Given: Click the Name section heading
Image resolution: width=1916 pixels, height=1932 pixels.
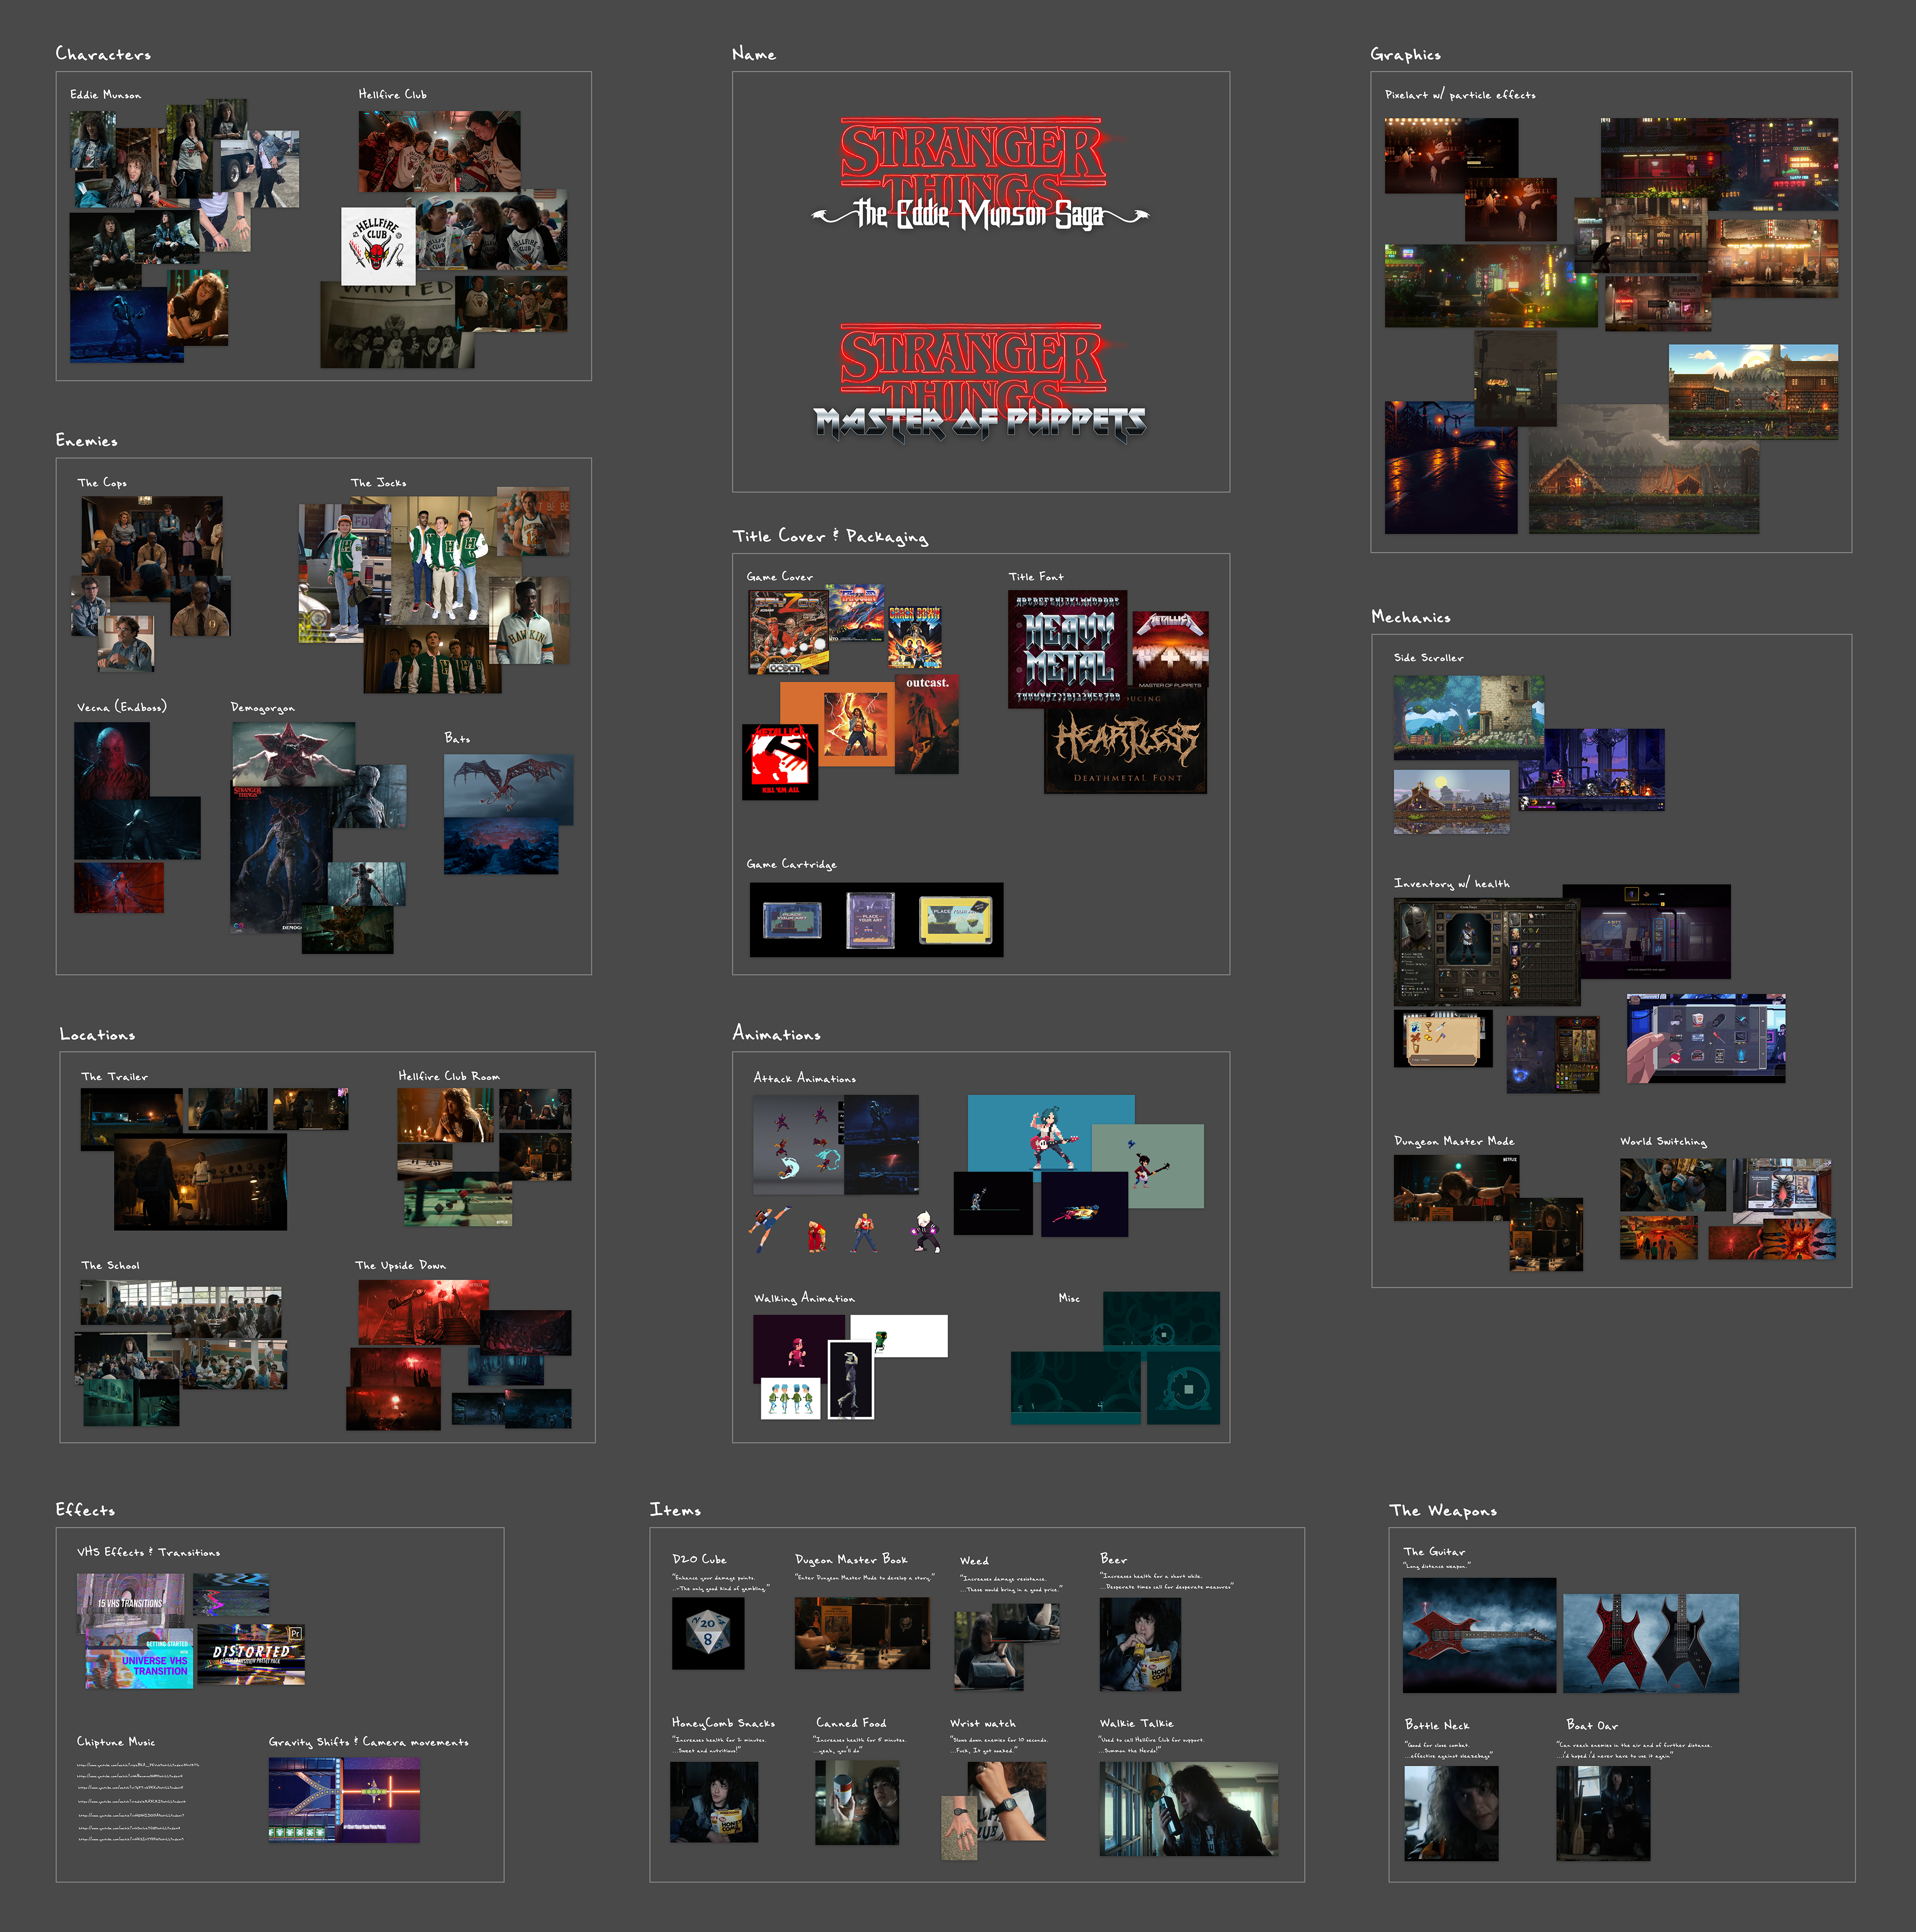Looking at the screenshot, I should (753, 54).
